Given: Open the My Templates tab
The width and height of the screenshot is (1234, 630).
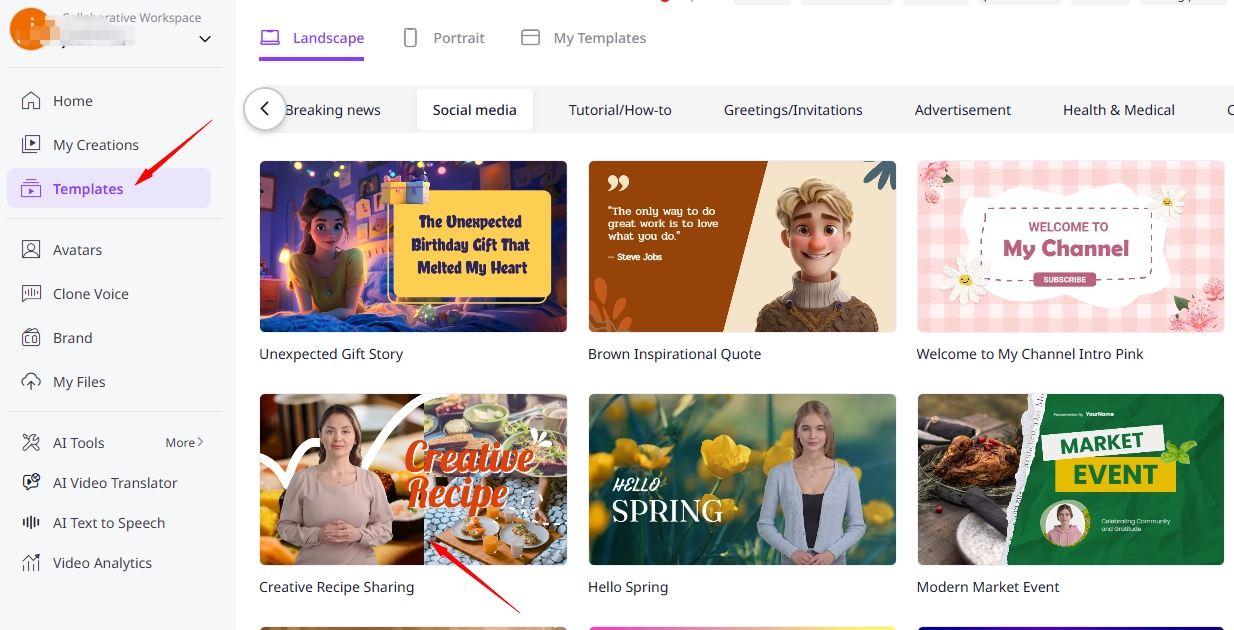Looking at the screenshot, I should click(584, 38).
